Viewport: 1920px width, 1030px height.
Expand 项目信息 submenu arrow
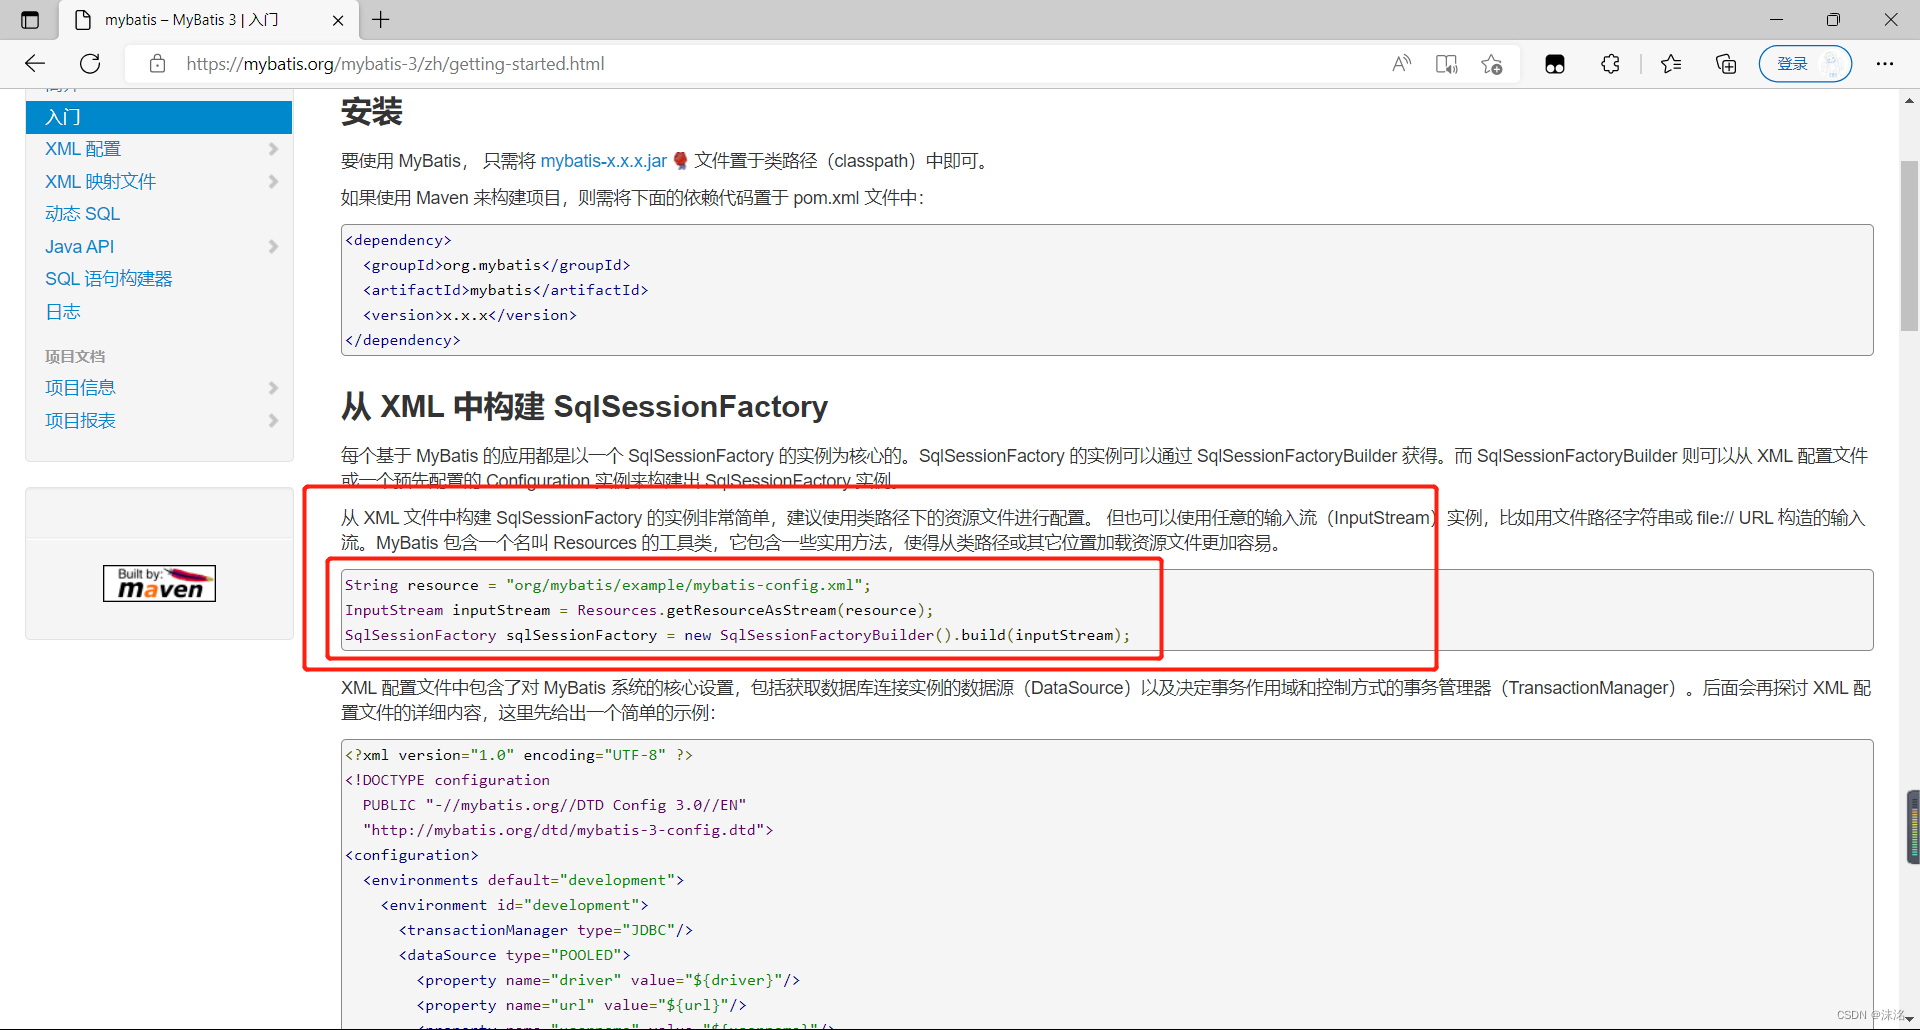point(274,388)
